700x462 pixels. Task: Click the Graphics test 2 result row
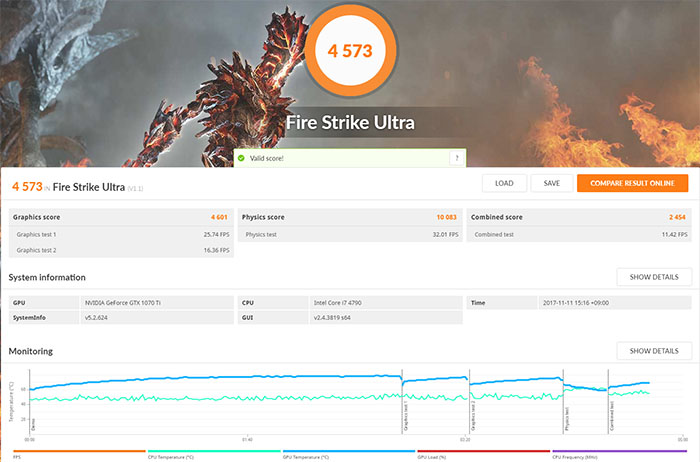pos(120,251)
